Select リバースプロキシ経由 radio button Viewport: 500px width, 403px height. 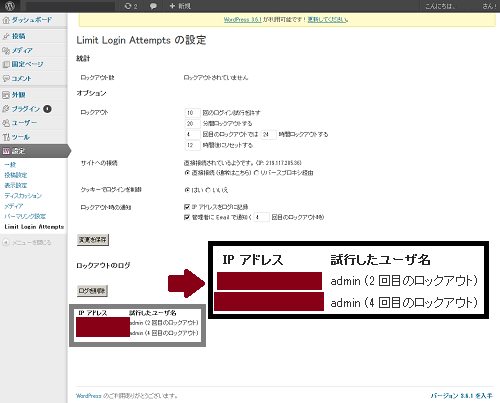256,173
